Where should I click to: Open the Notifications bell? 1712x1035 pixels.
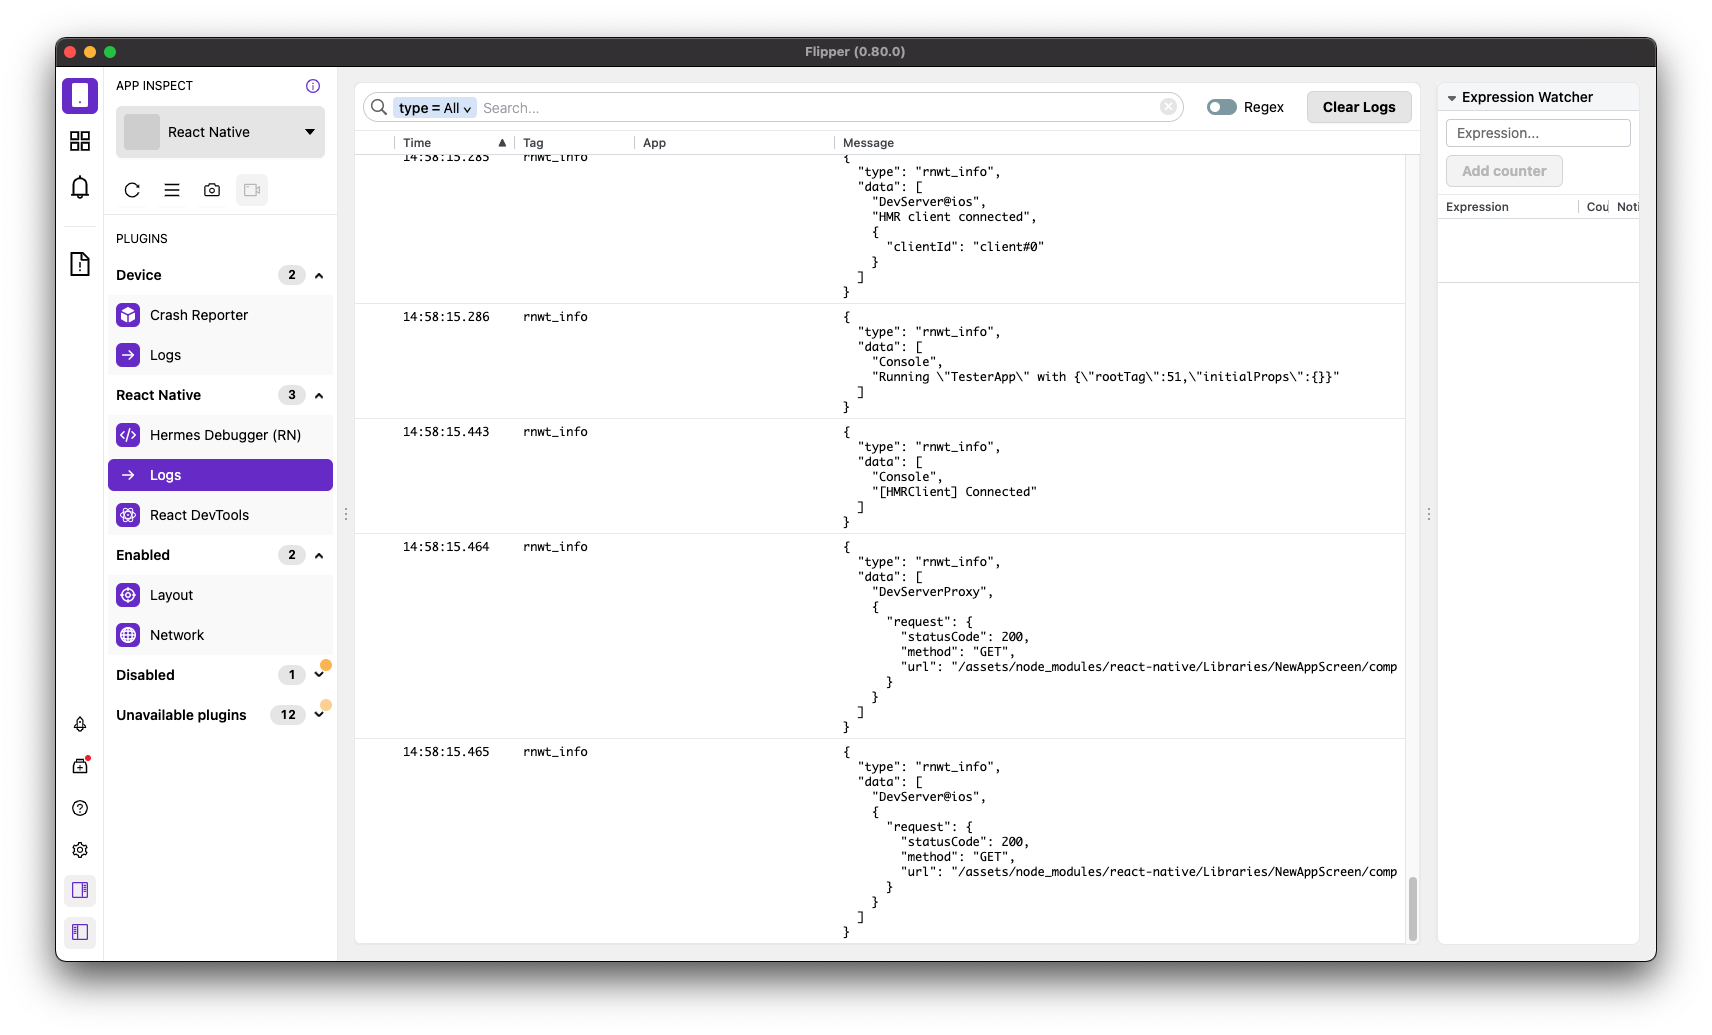[80, 187]
